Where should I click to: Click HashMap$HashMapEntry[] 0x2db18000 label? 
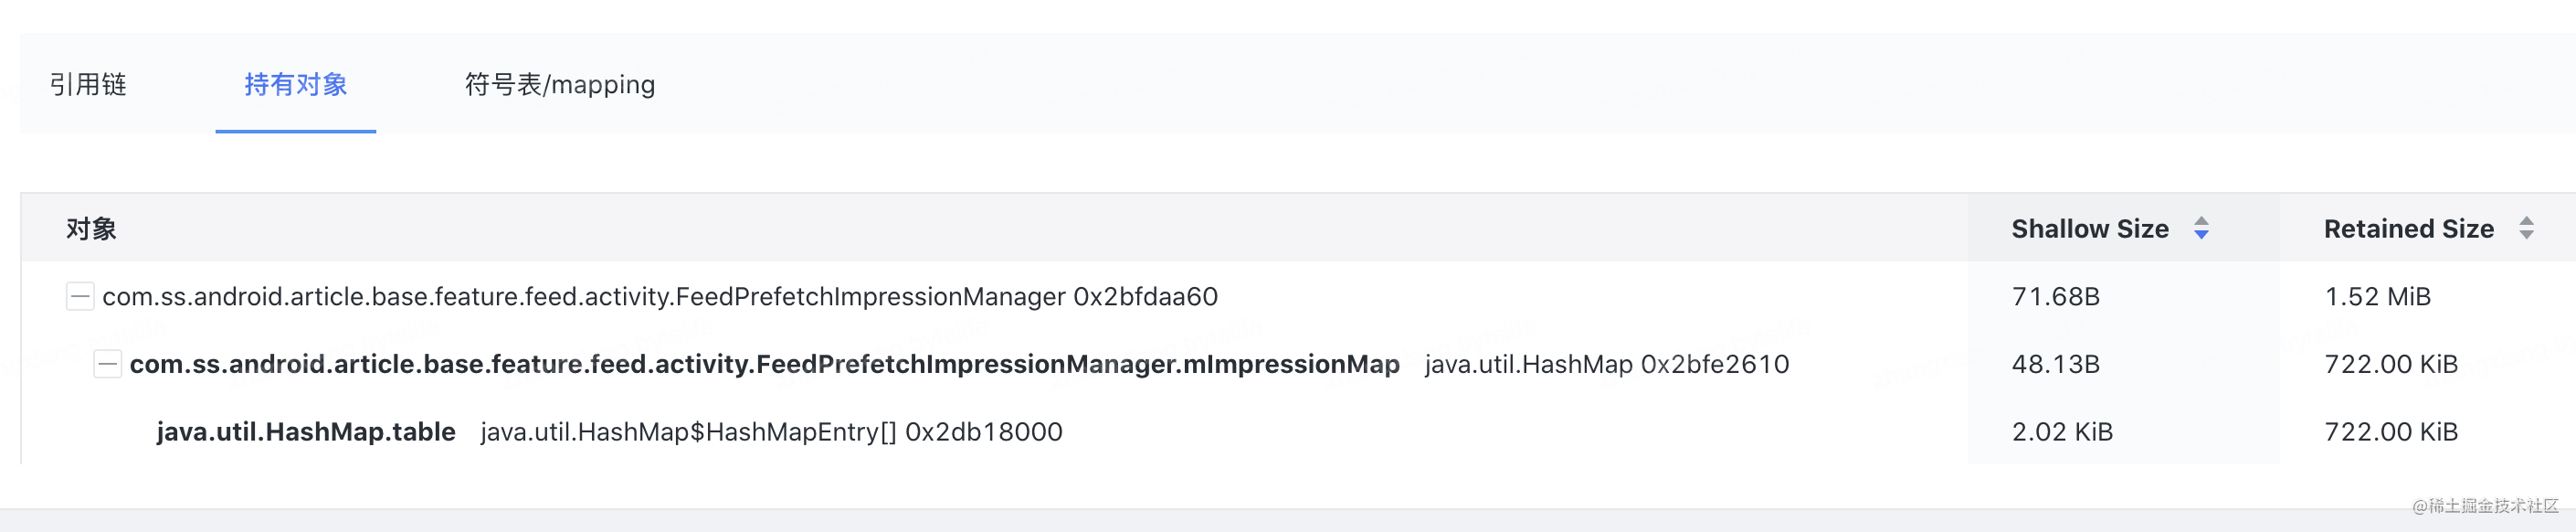771,432
